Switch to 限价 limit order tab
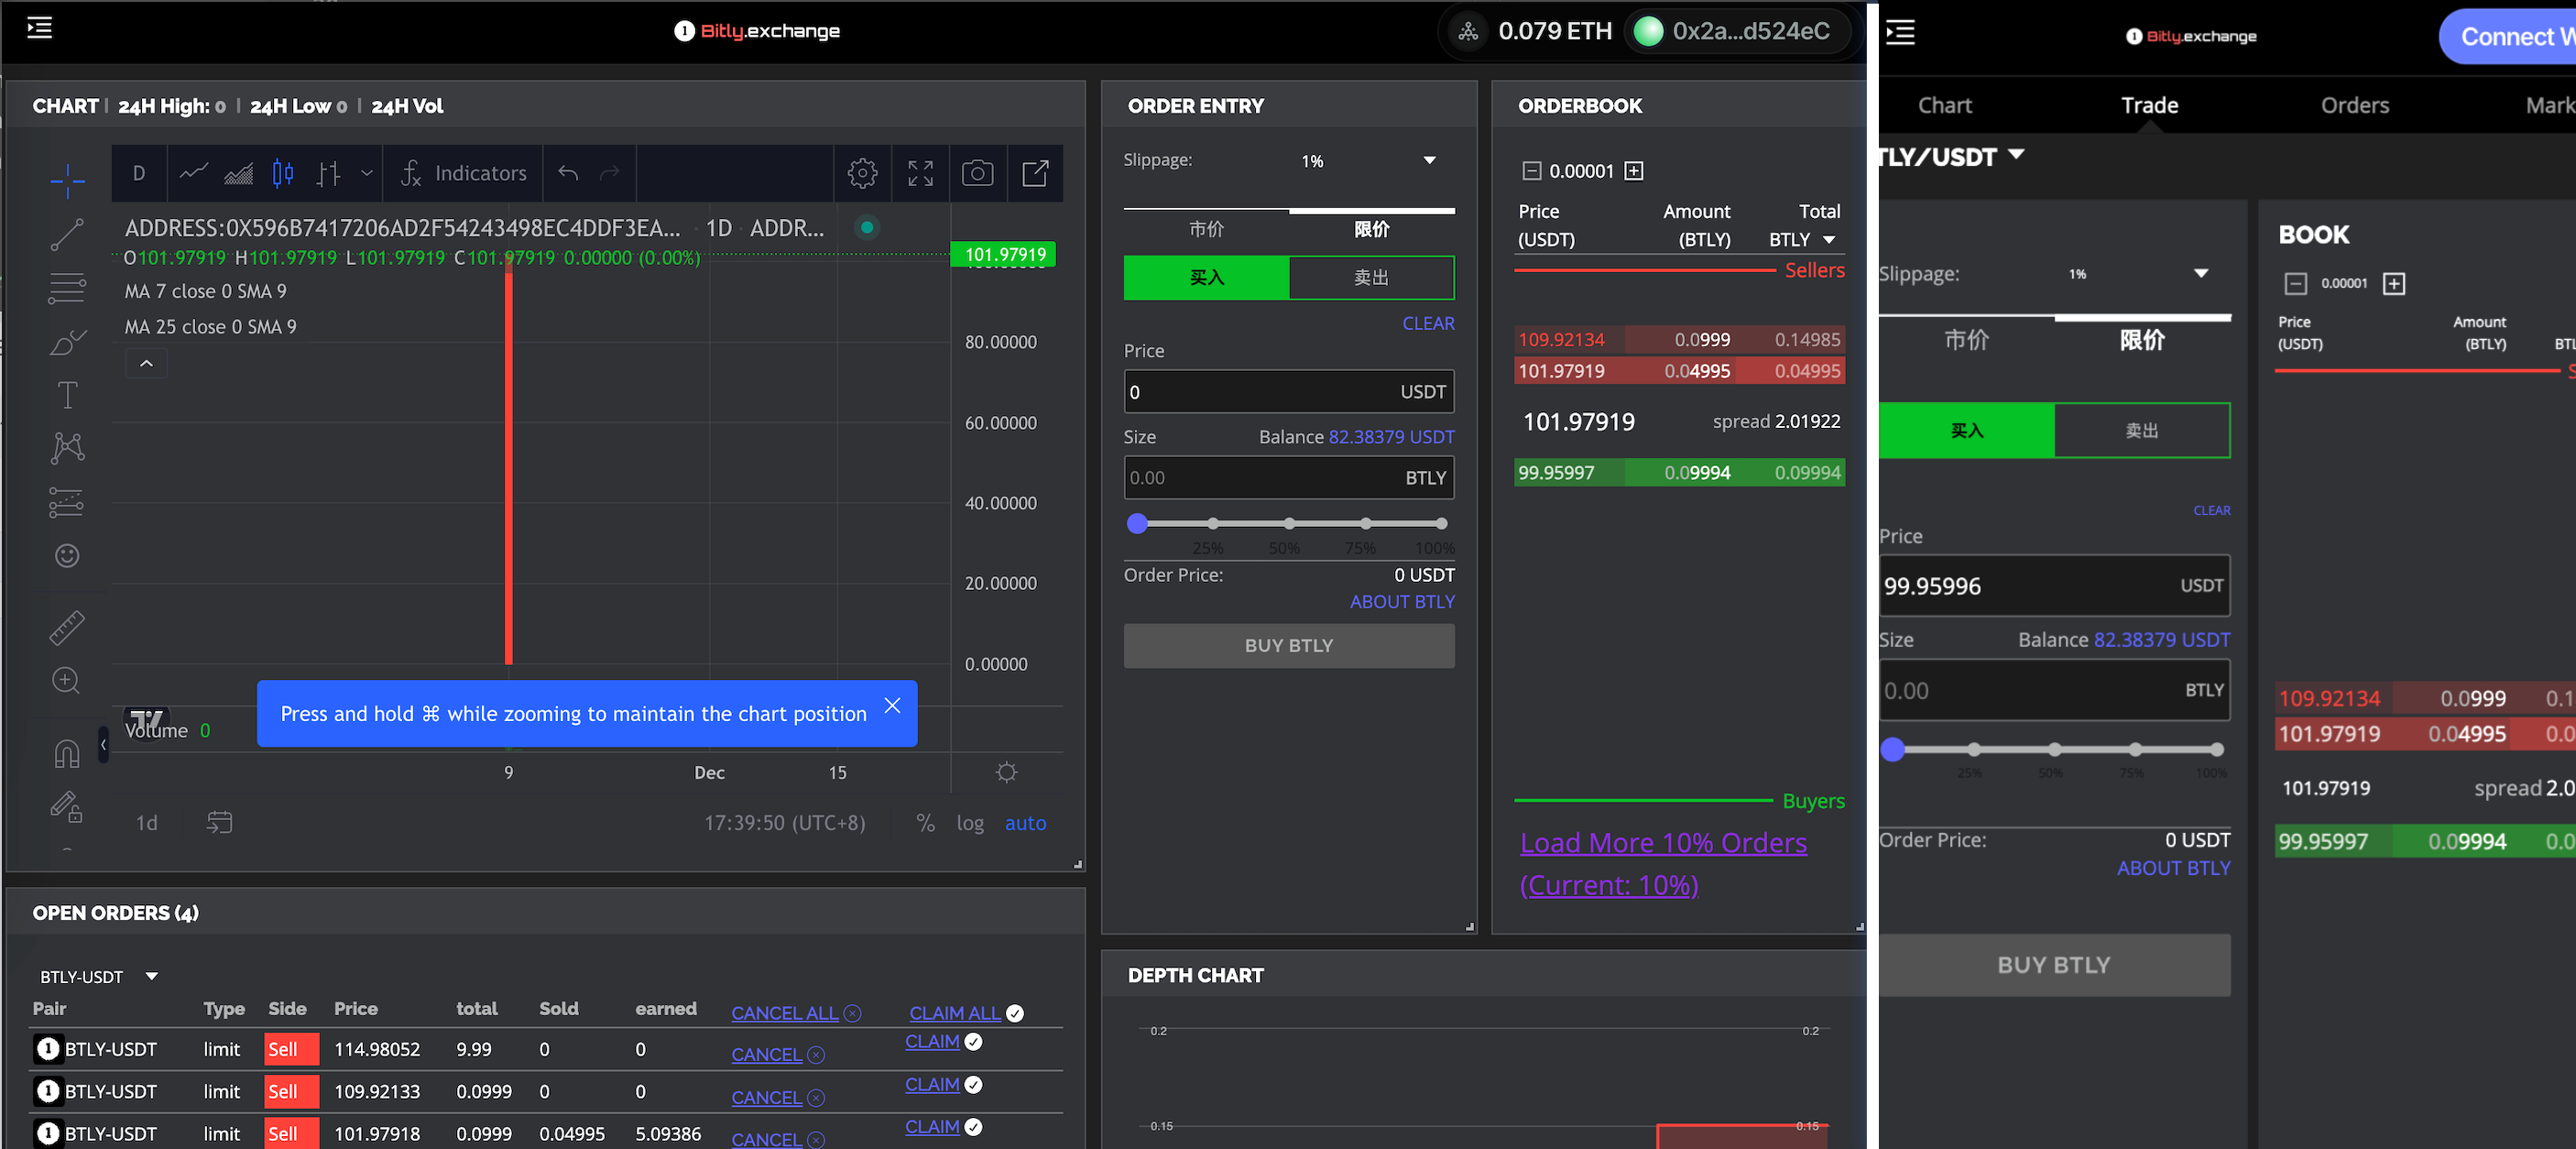The height and width of the screenshot is (1149, 2576). pos(1371,229)
